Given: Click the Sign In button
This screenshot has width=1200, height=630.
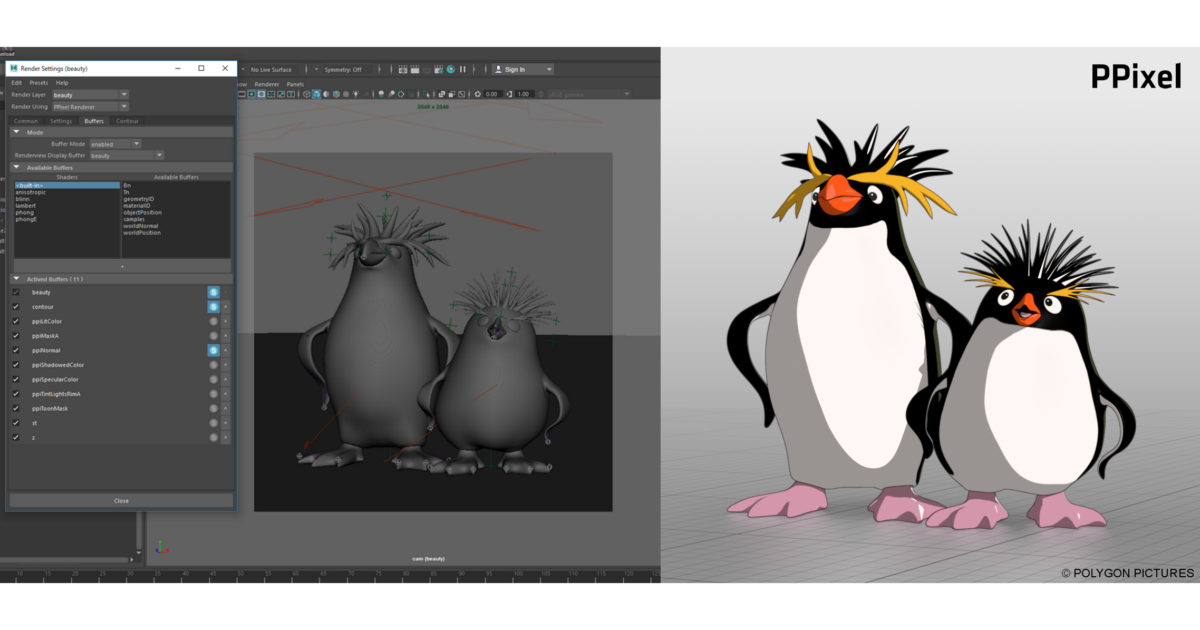Looking at the screenshot, I should [x=521, y=69].
